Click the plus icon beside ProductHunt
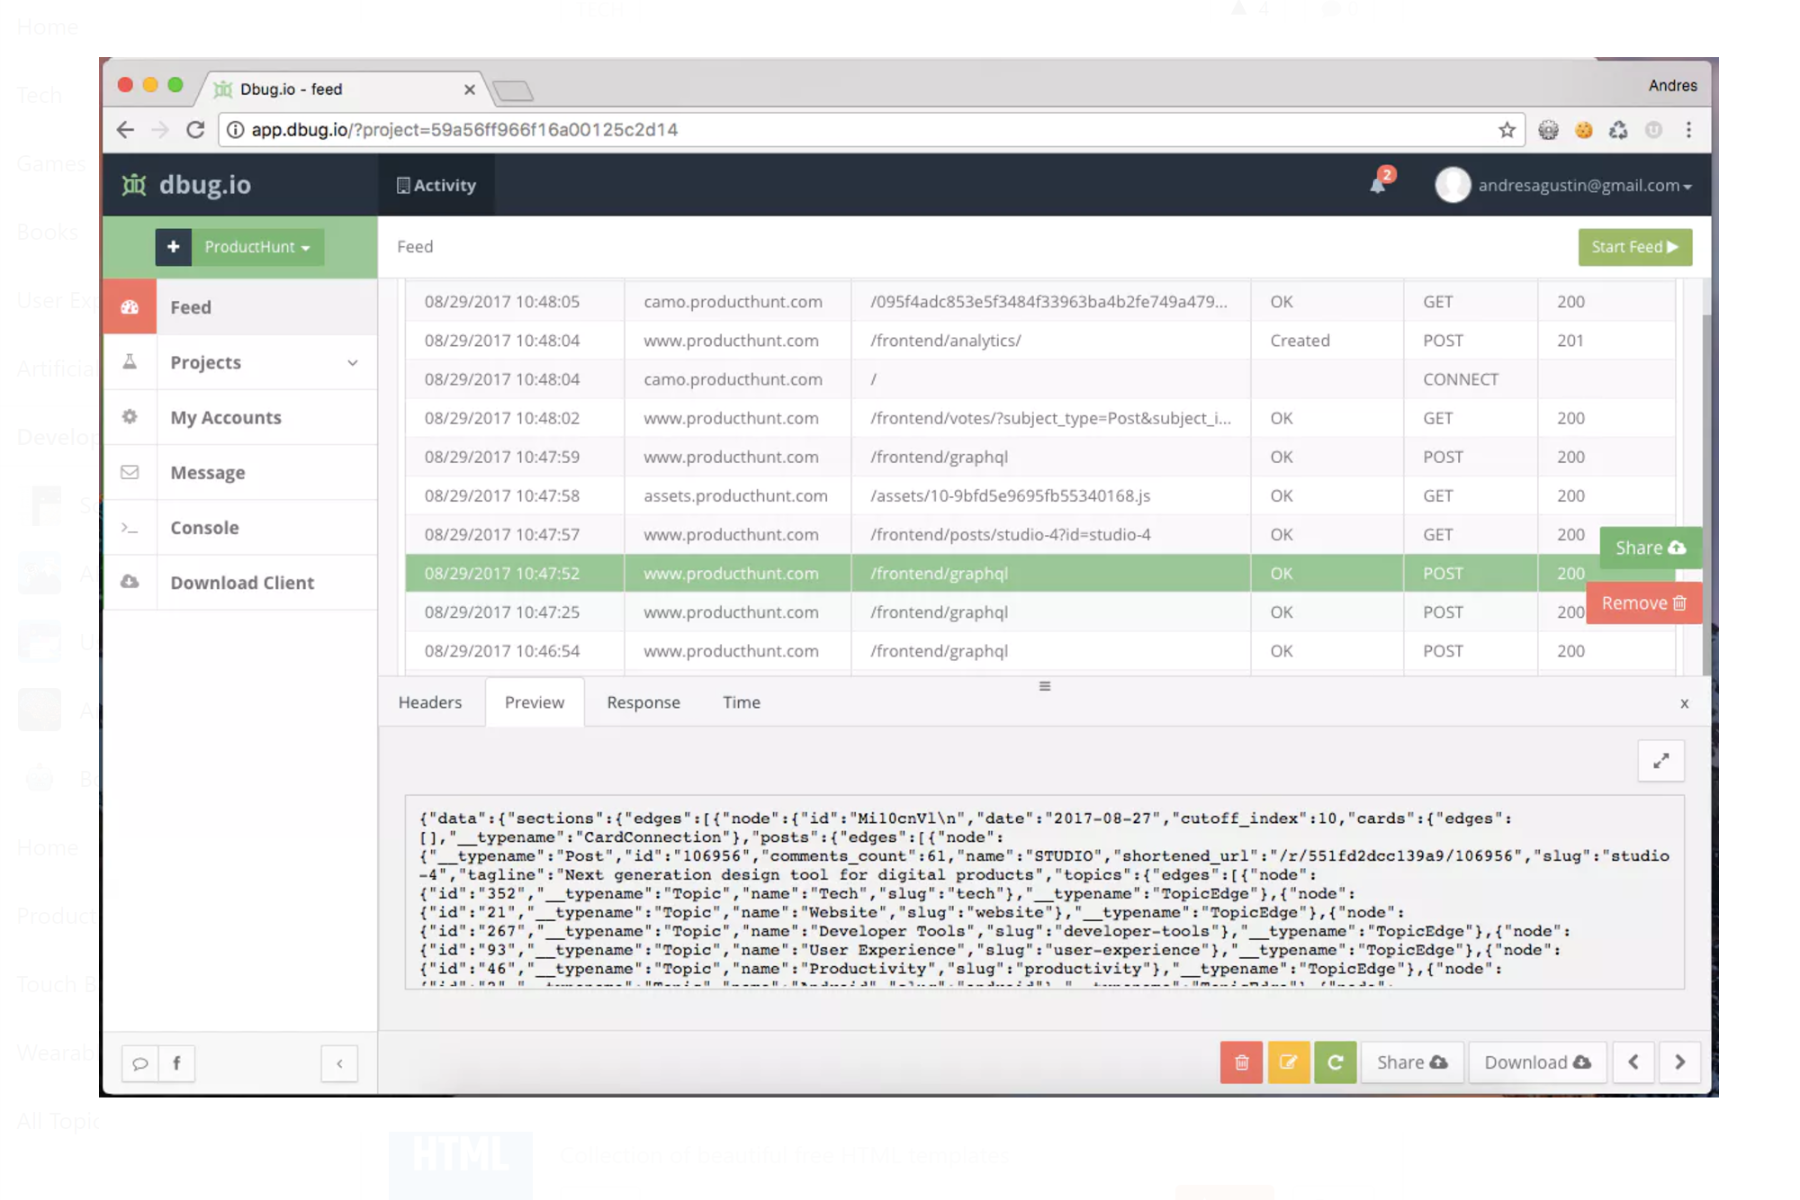Viewport: 1800px width, 1200px height. pos(173,247)
